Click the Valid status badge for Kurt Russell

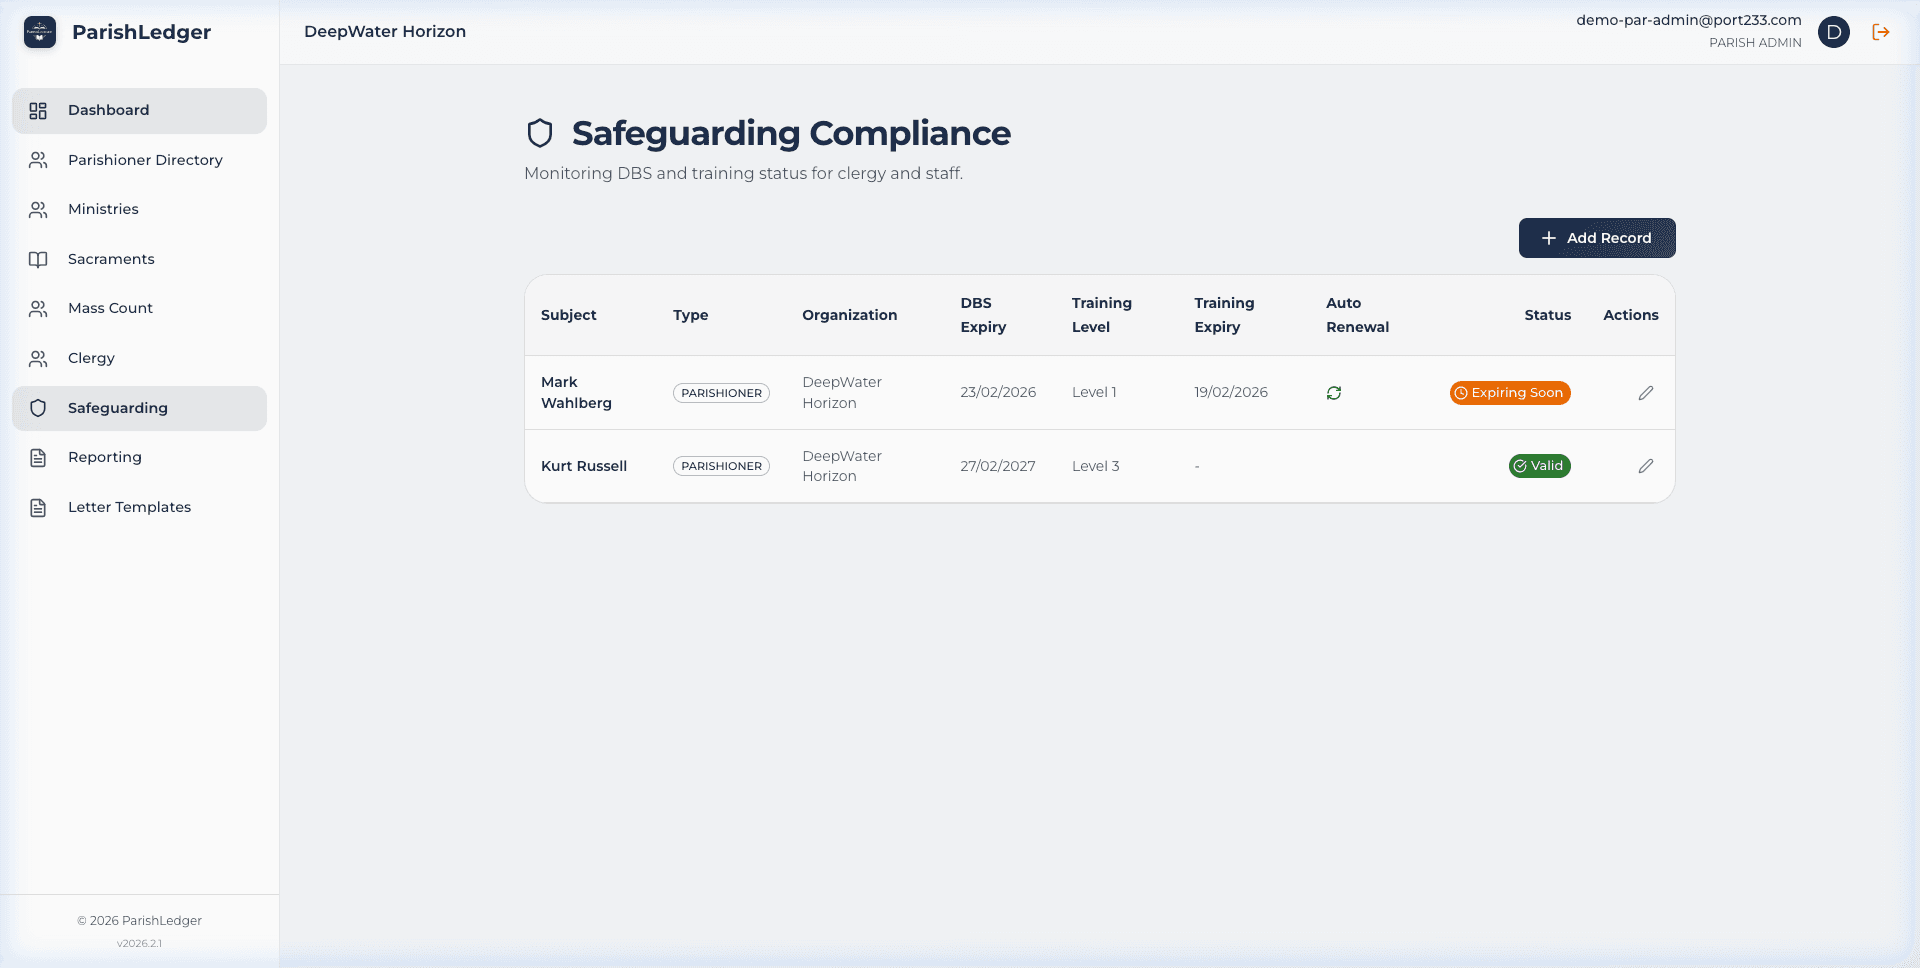[x=1539, y=466]
